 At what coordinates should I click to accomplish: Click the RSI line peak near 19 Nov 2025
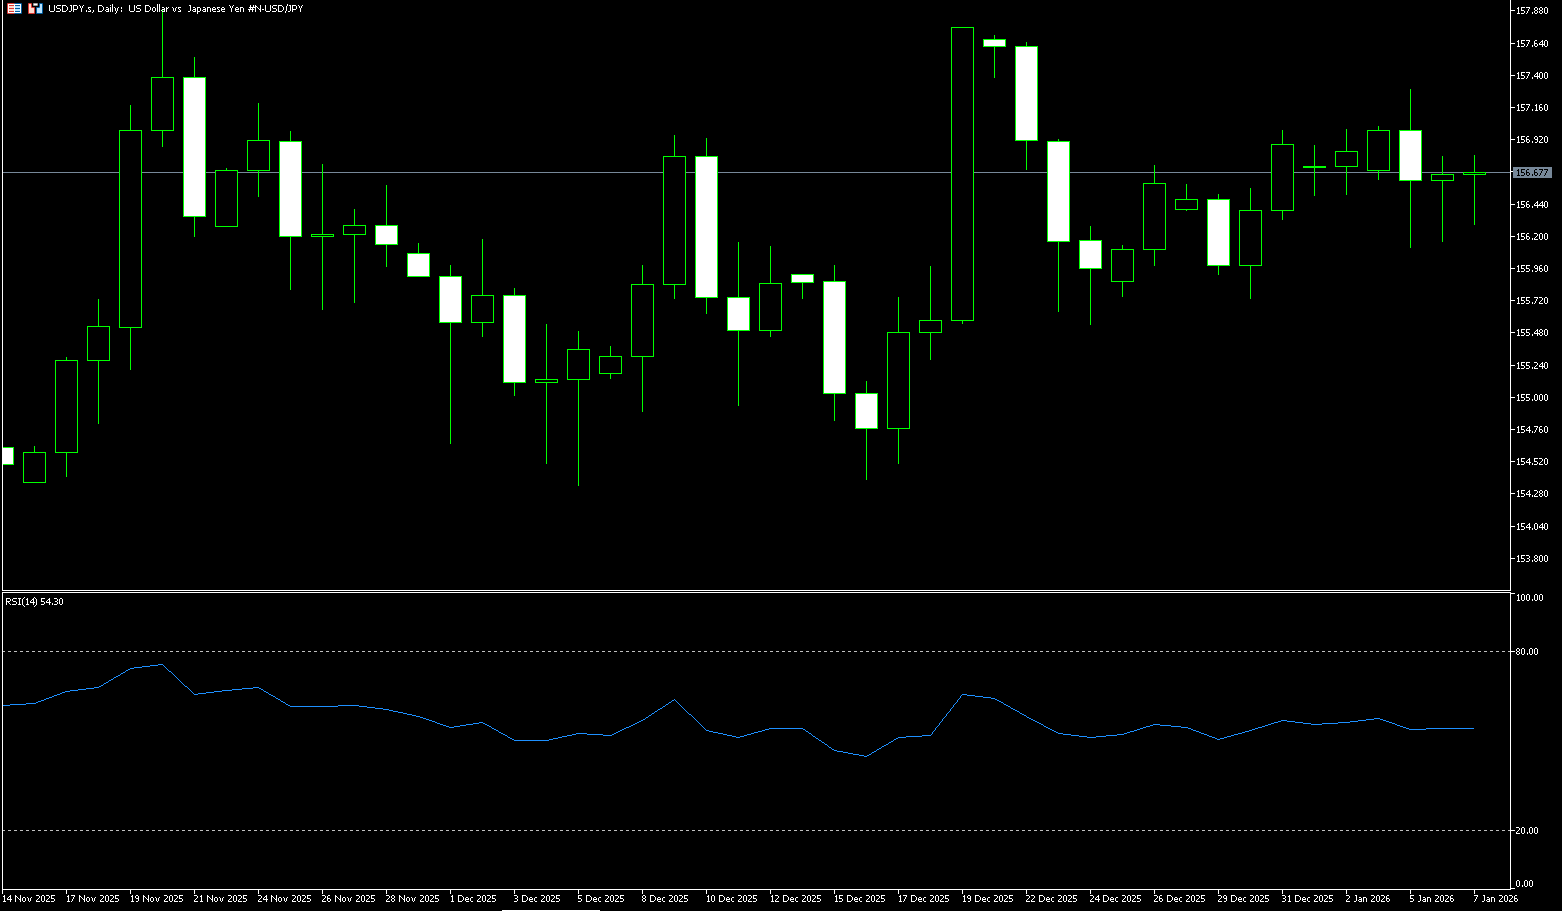coord(162,664)
